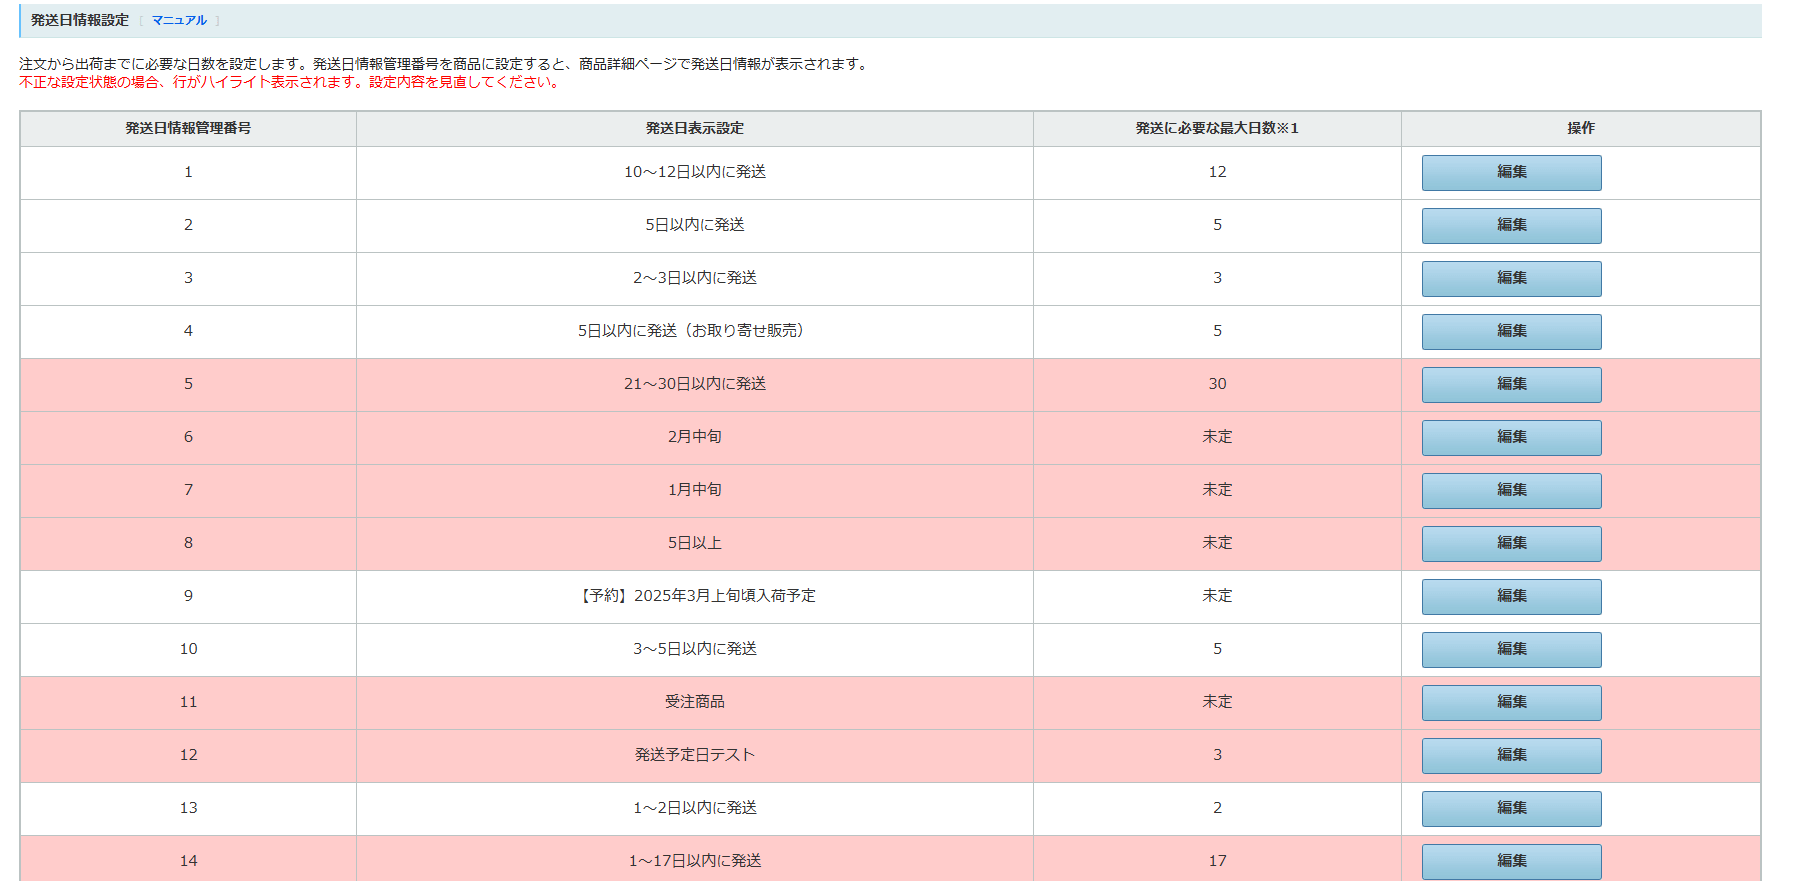1798x881 pixels.
Task: Edit the 発送予定日テスト row
Action: [1511, 755]
